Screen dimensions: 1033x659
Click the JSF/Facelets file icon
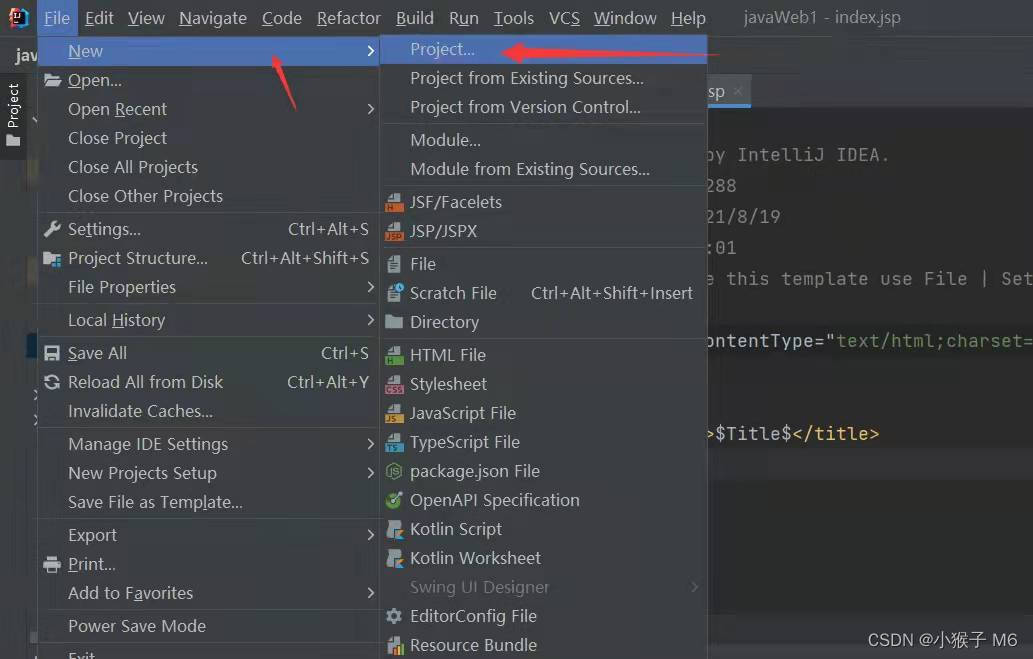click(x=394, y=202)
